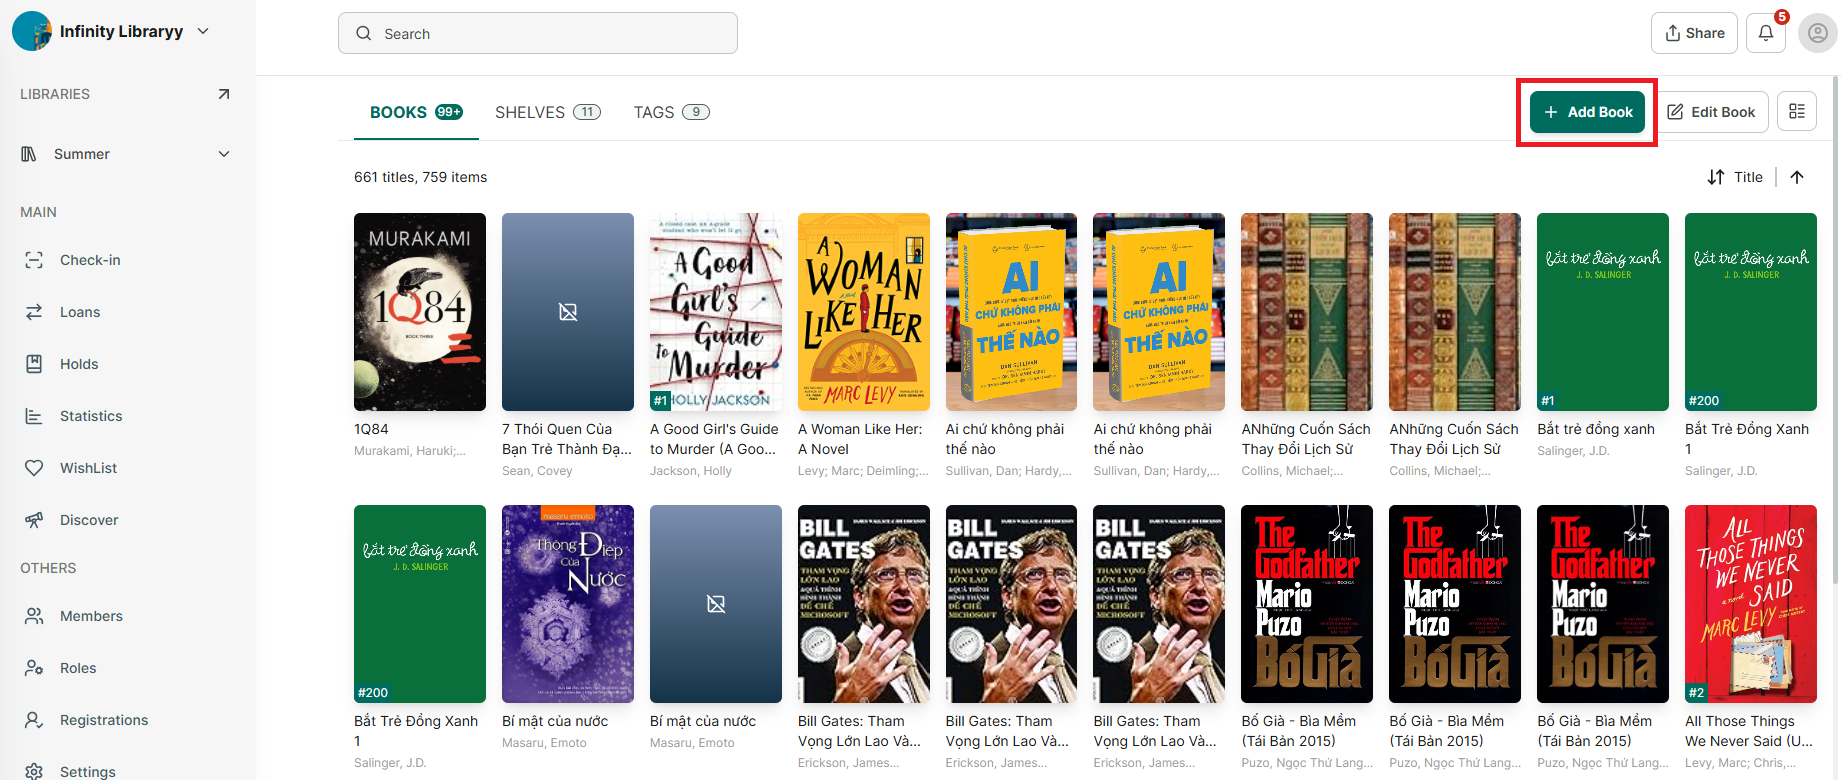Click the title "7 Thói Quen Của Bạn Trẻ Thành Đạ..."

tap(567, 439)
